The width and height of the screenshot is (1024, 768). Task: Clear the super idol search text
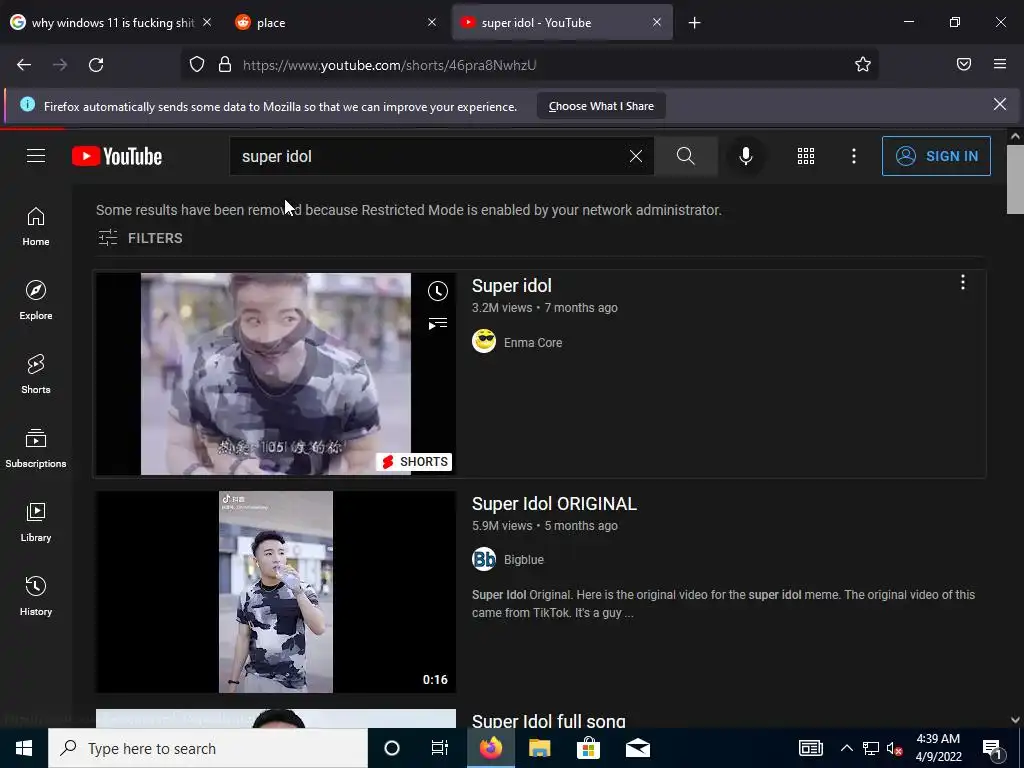tap(635, 156)
